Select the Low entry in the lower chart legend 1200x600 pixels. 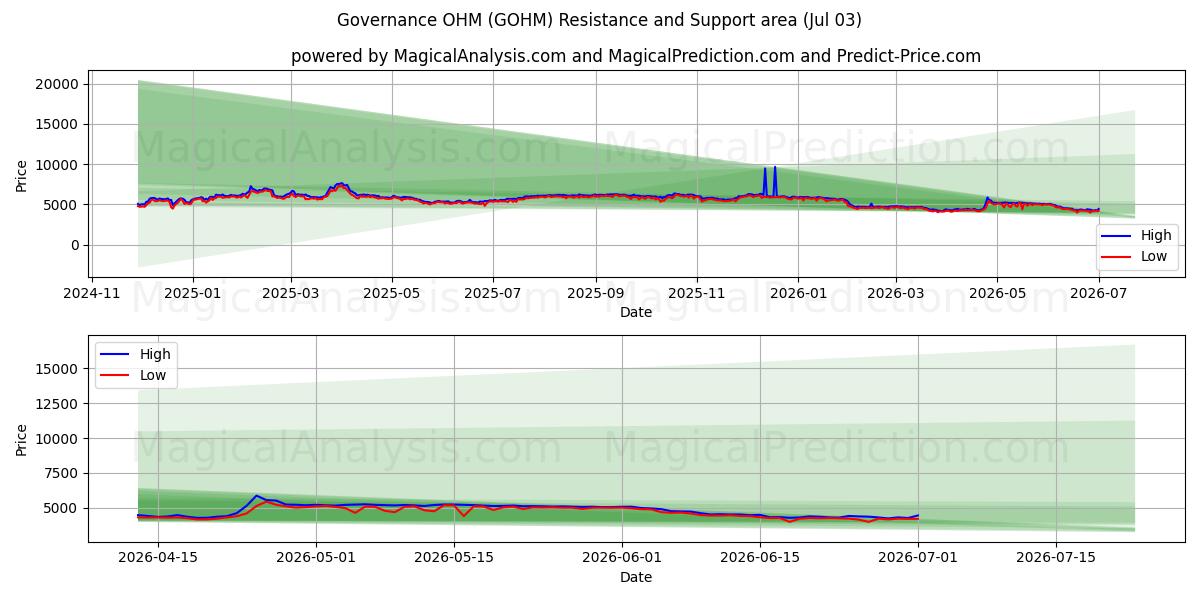(136, 376)
